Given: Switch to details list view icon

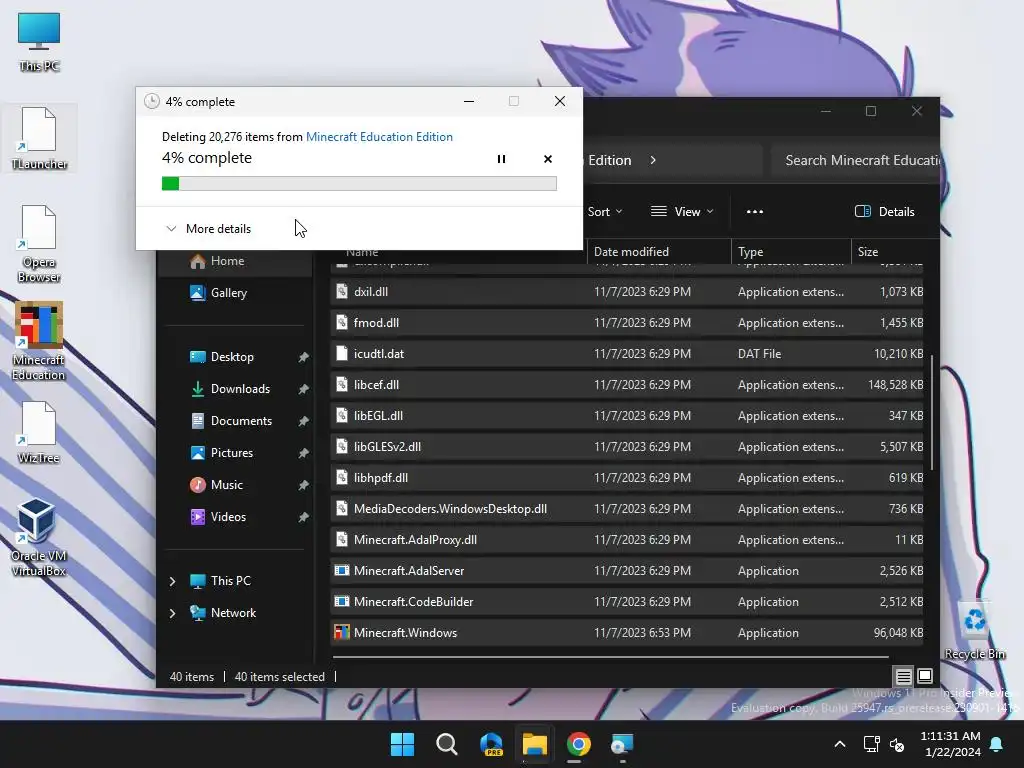Looking at the screenshot, I should 903,676.
